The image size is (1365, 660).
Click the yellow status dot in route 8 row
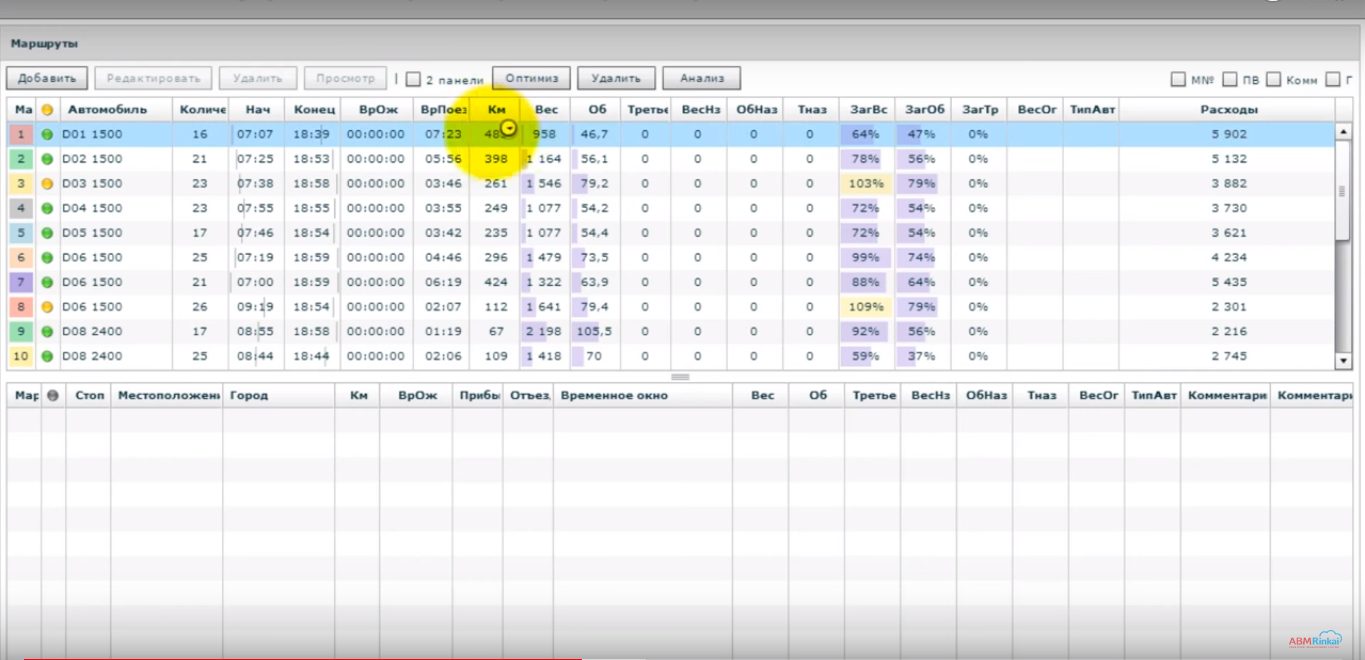pyautogui.click(x=47, y=307)
